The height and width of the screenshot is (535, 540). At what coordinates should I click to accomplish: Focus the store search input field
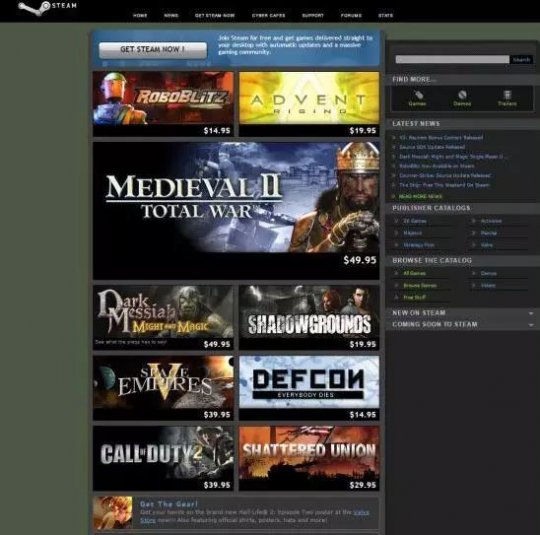452,60
